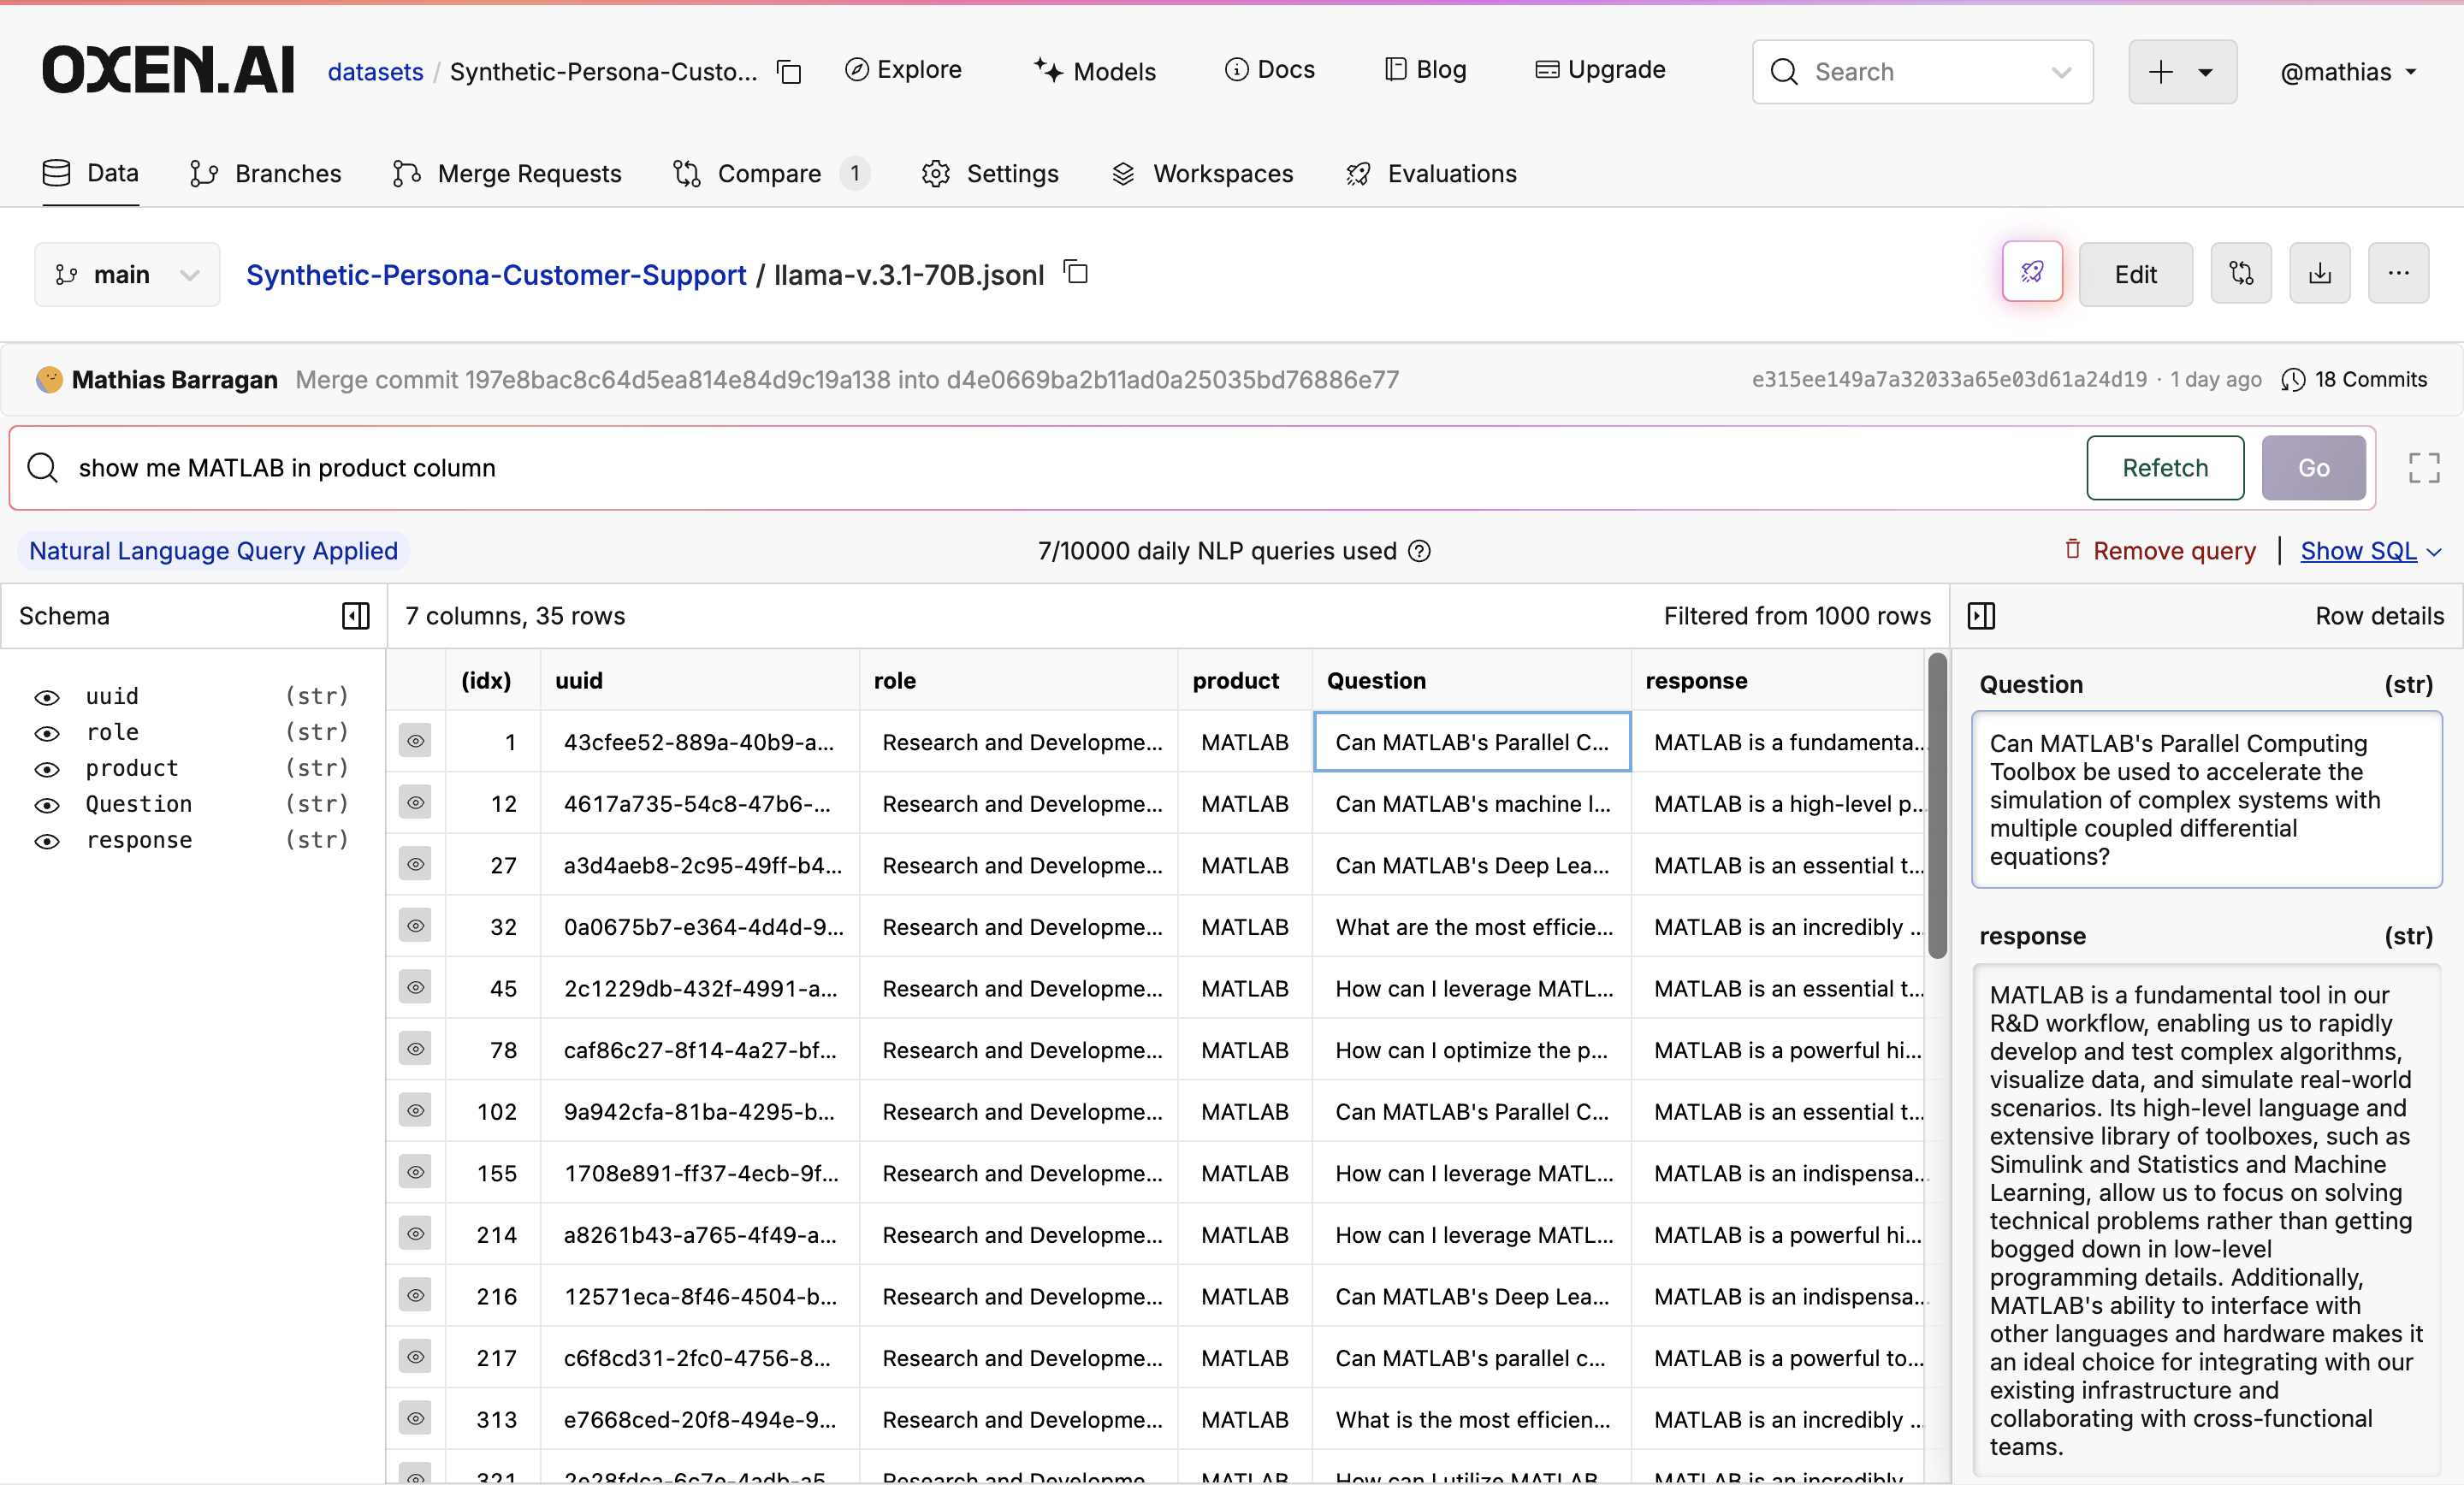This screenshot has width=2464, height=1485.
Task: Open the @mathias account menu
Action: pyautogui.click(x=2347, y=72)
